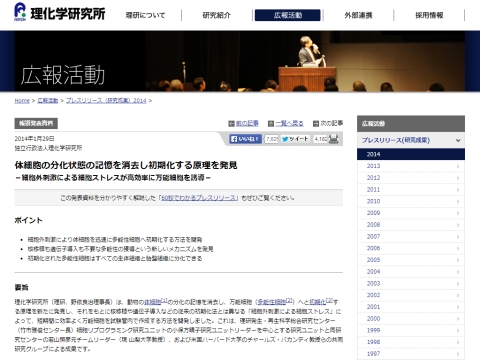
Task: Open the 体細胞 glossary link in the summary
Action: click(152, 302)
